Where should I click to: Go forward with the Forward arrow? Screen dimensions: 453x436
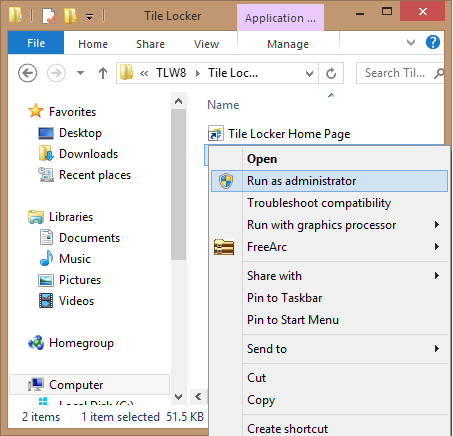[56, 73]
